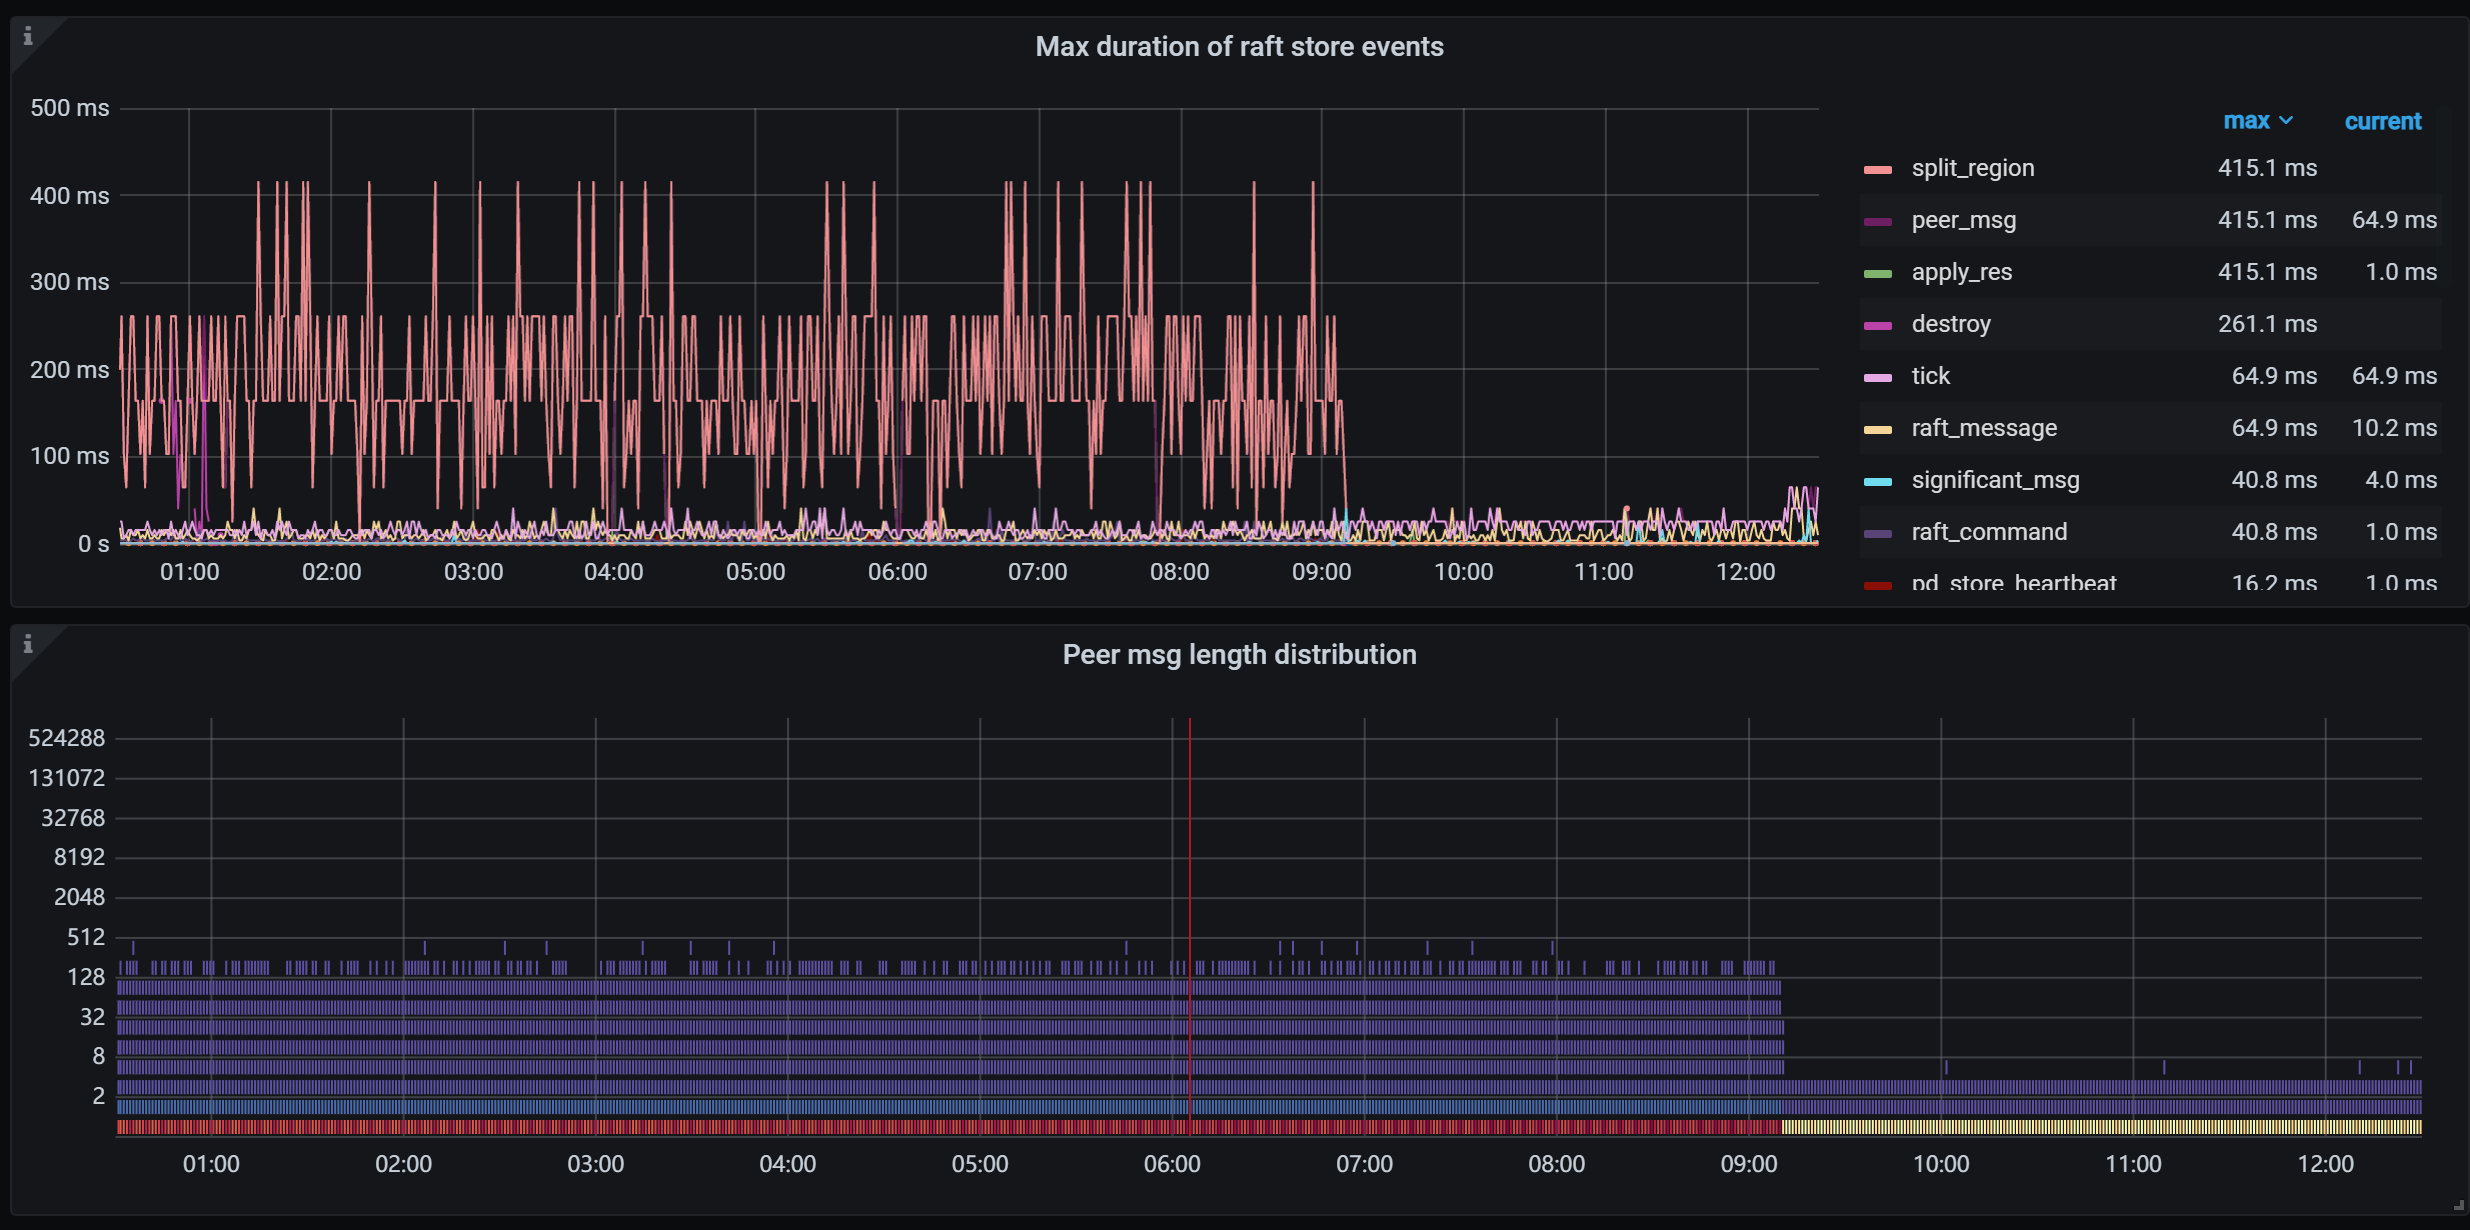Click the info icon on the raft store events panel
This screenshot has width=2470, height=1230.
[28, 35]
